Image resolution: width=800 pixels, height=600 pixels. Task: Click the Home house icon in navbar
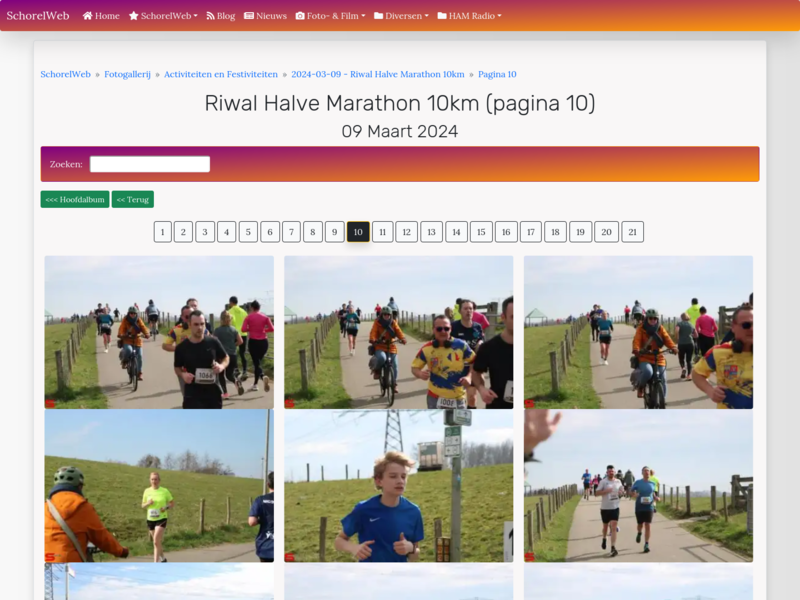pyautogui.click(x=87, y=16)
